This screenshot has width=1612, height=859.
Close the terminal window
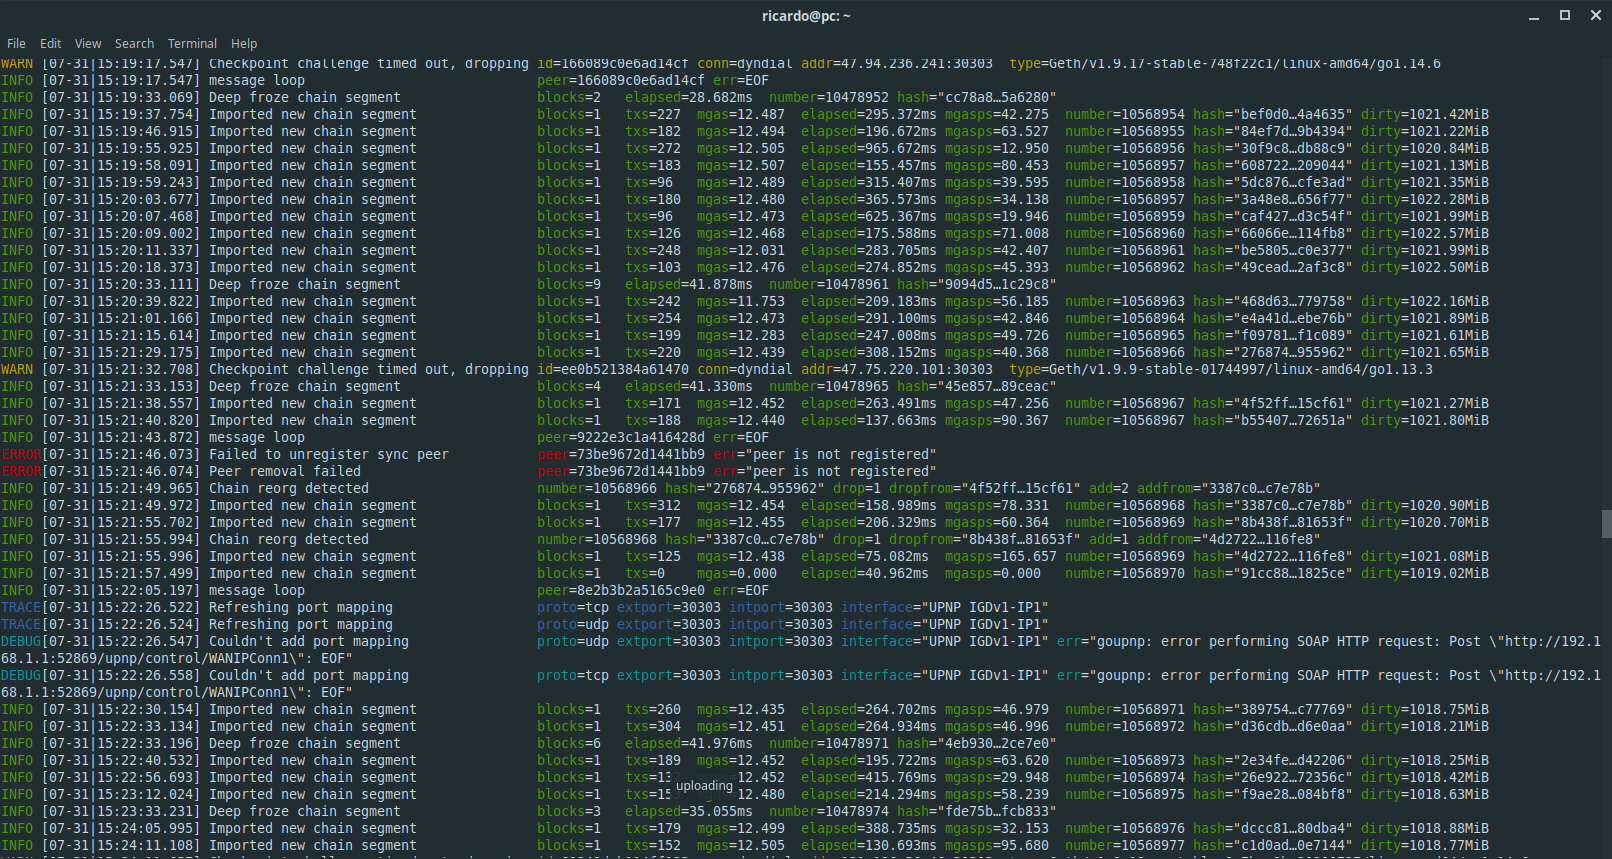pos(1596,15)
